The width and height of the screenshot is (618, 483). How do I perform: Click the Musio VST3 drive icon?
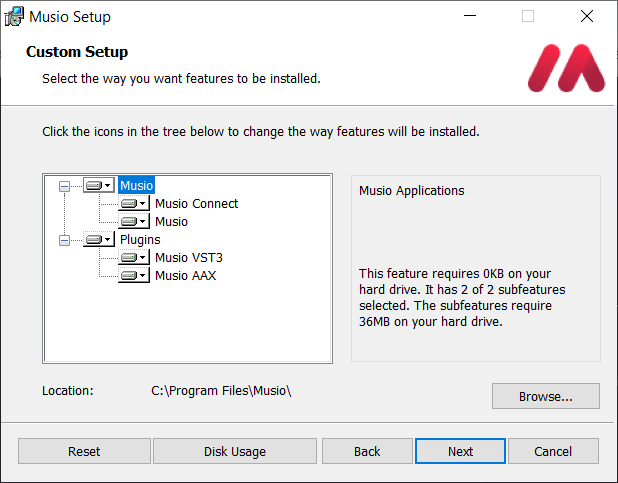pos(134,257)
